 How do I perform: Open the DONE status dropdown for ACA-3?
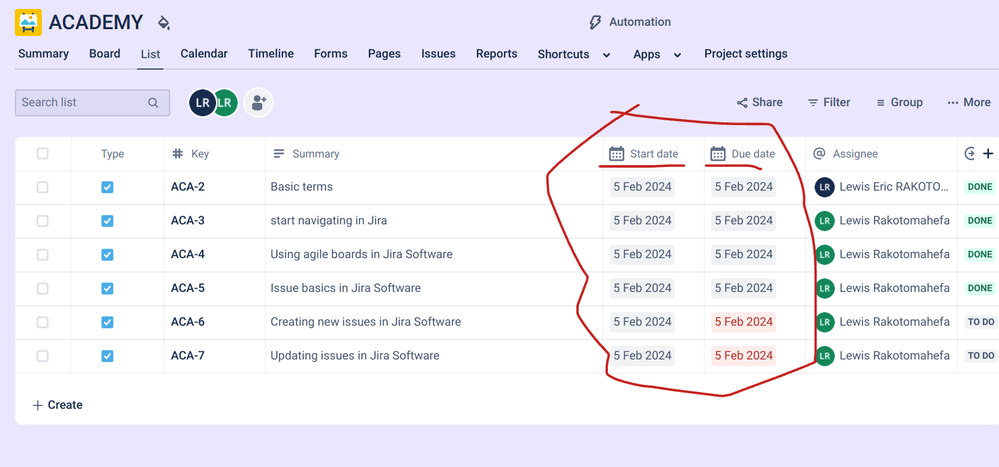(x=980, y=220)
